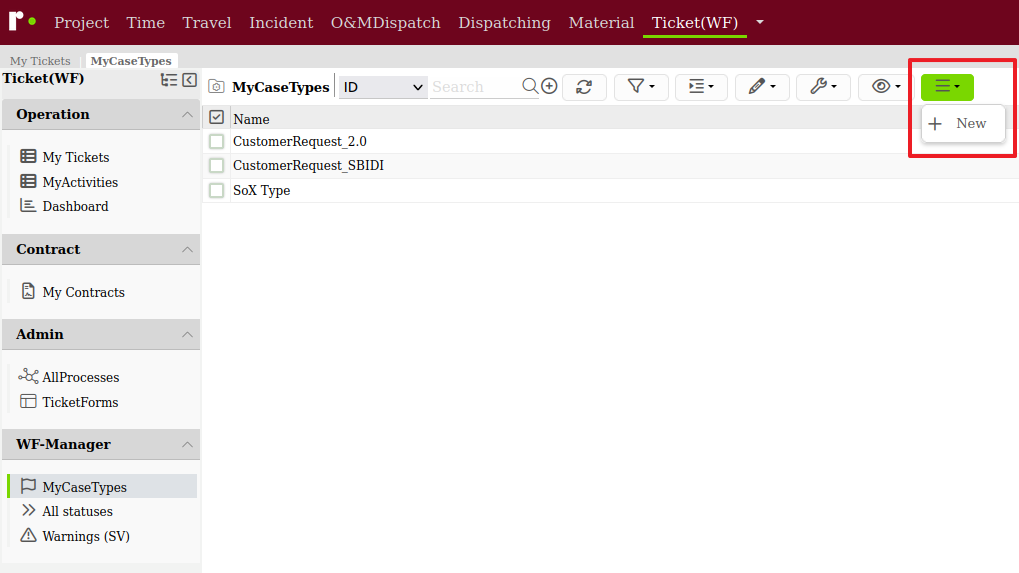Click the My Contracts document icon

click(28, 290)
